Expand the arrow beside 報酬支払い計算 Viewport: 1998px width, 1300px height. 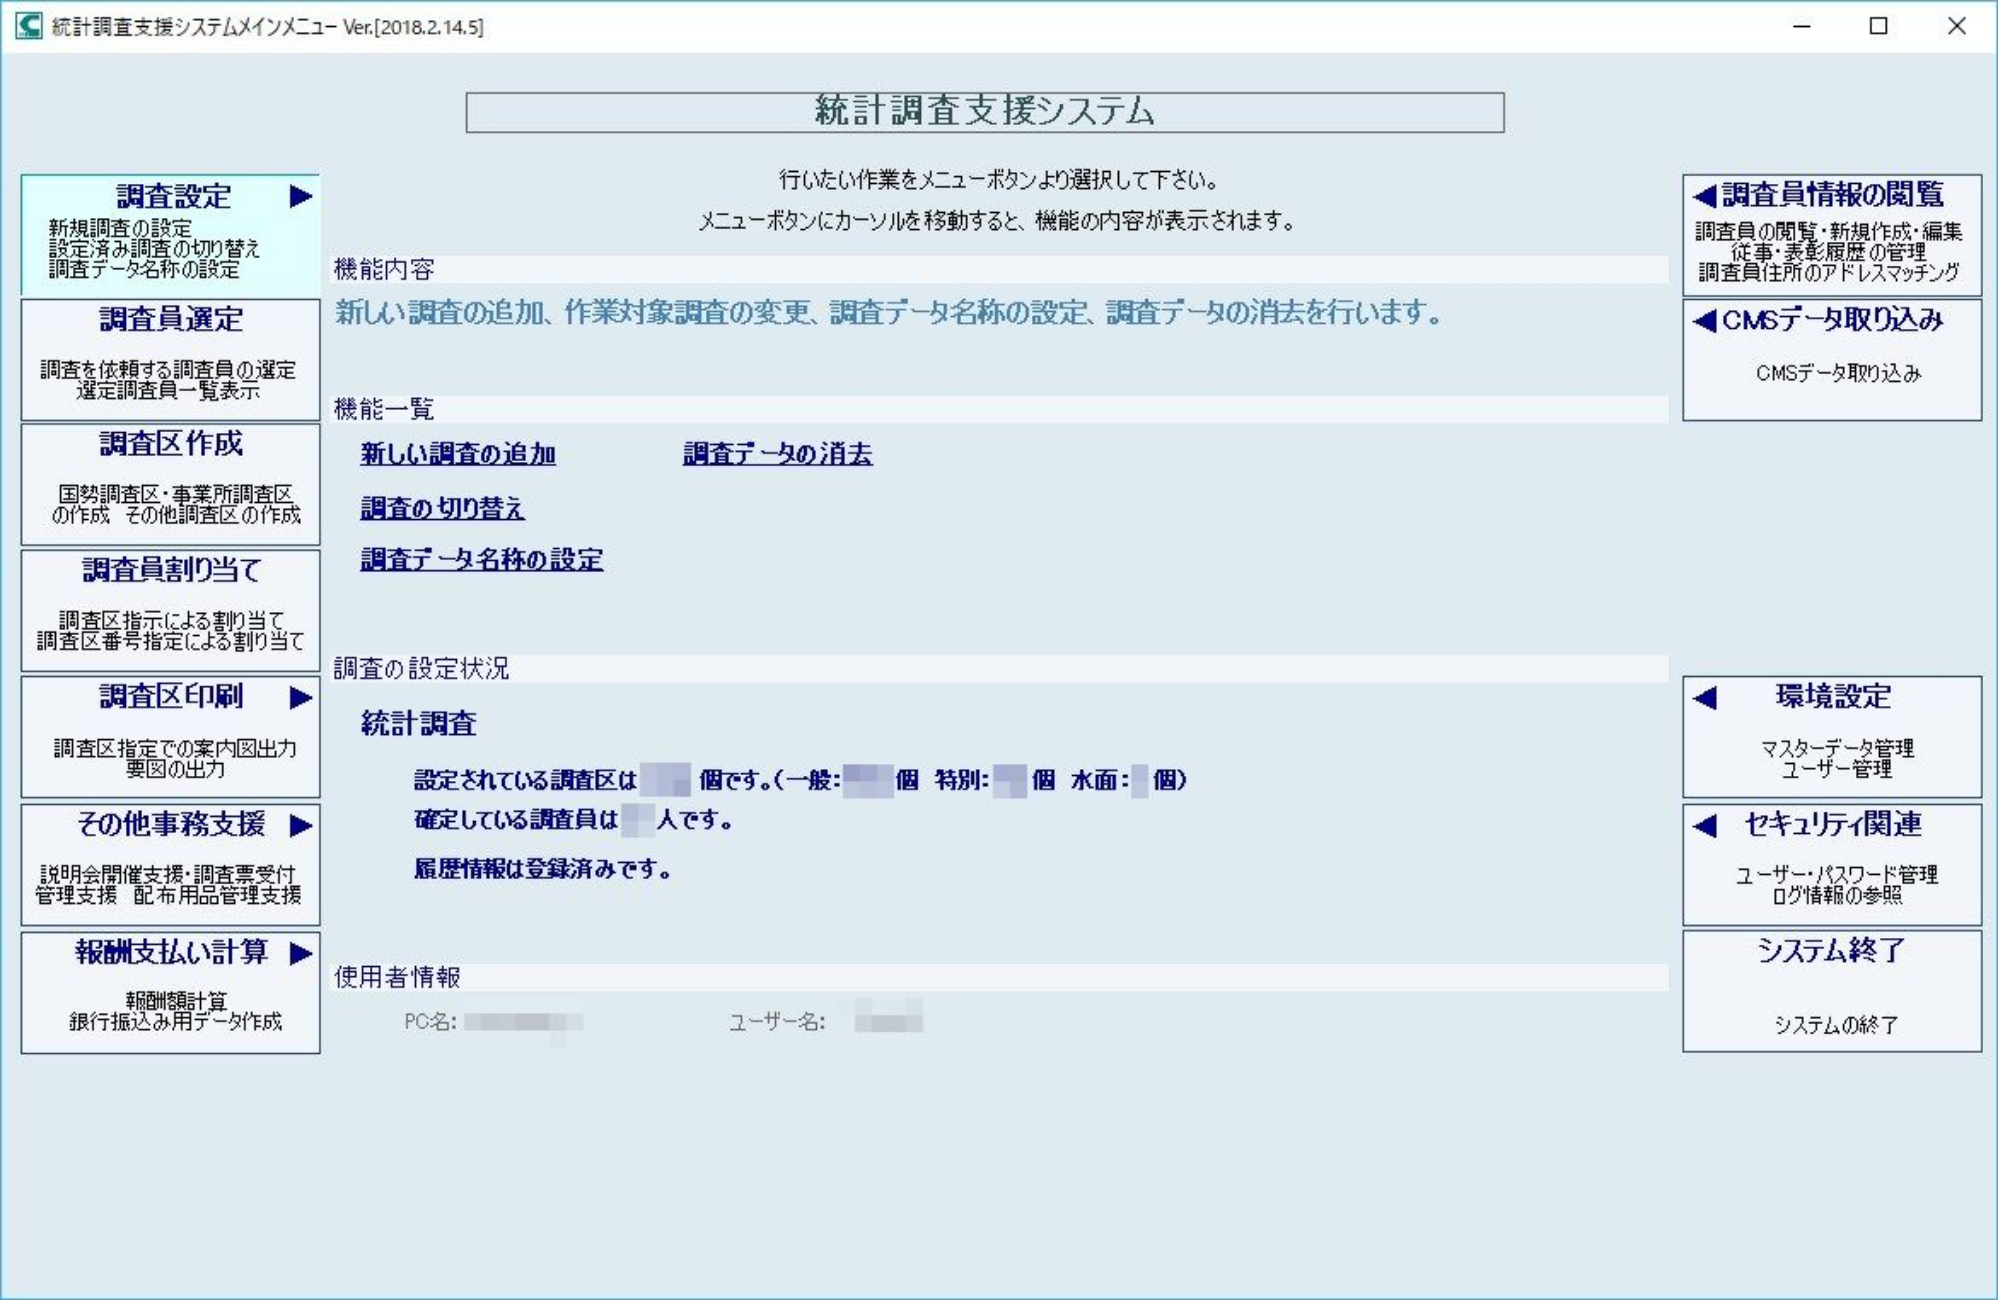301,953
